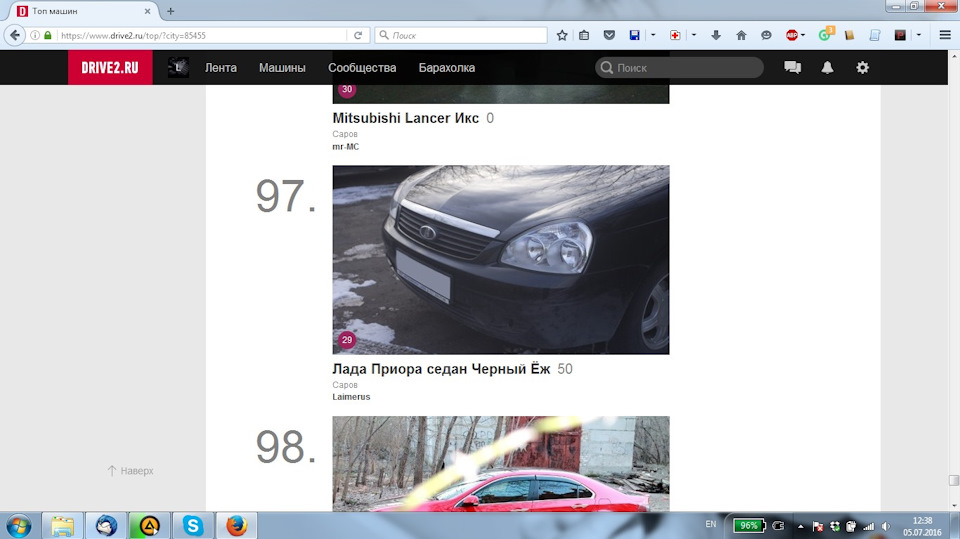Open the bookmarks list icon
Screen dimensions: 960x539
click(584, 36)
